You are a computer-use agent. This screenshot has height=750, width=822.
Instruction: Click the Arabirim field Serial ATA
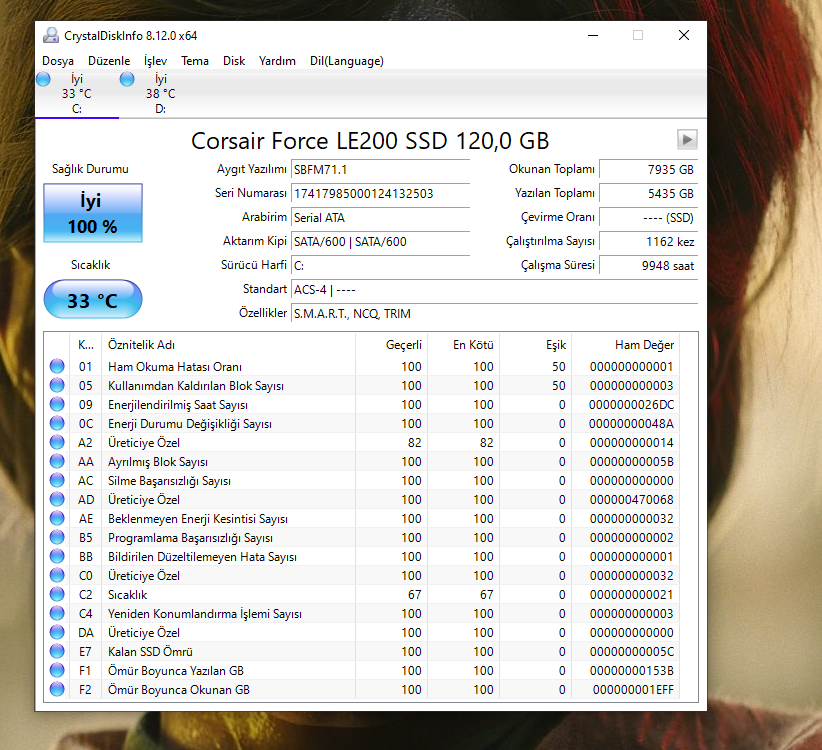point(380,218)
